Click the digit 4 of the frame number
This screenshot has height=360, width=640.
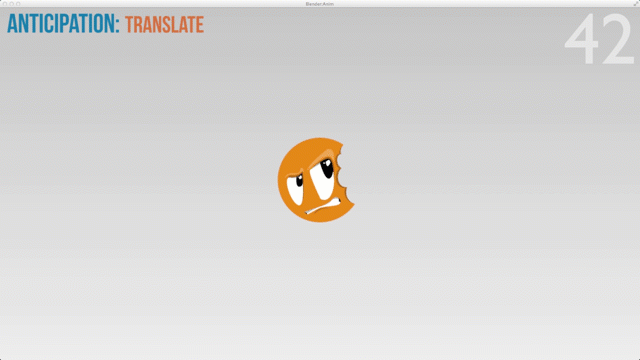[581, 39]
